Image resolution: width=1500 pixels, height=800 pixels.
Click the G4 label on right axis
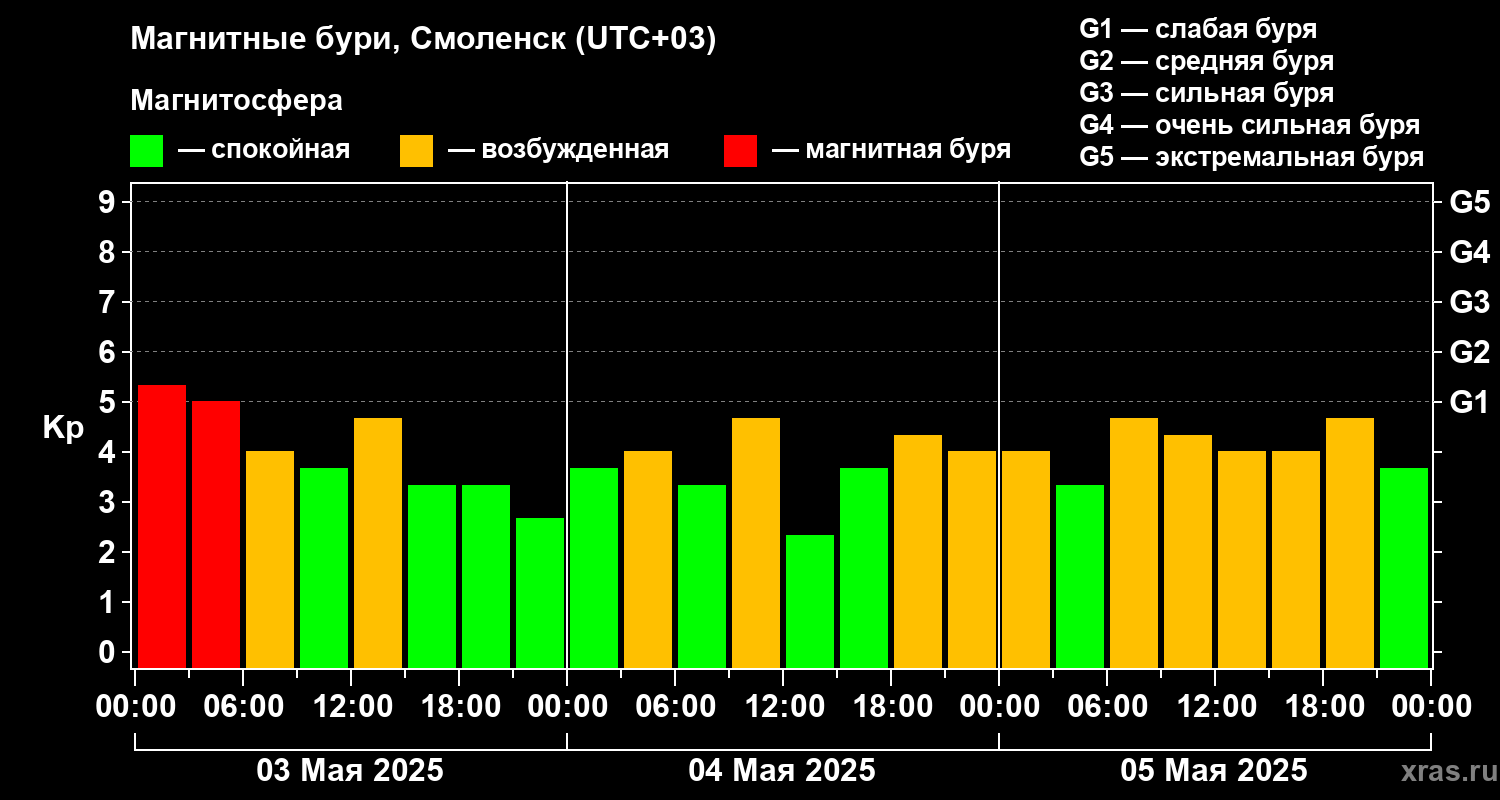tap(1469, 252)
